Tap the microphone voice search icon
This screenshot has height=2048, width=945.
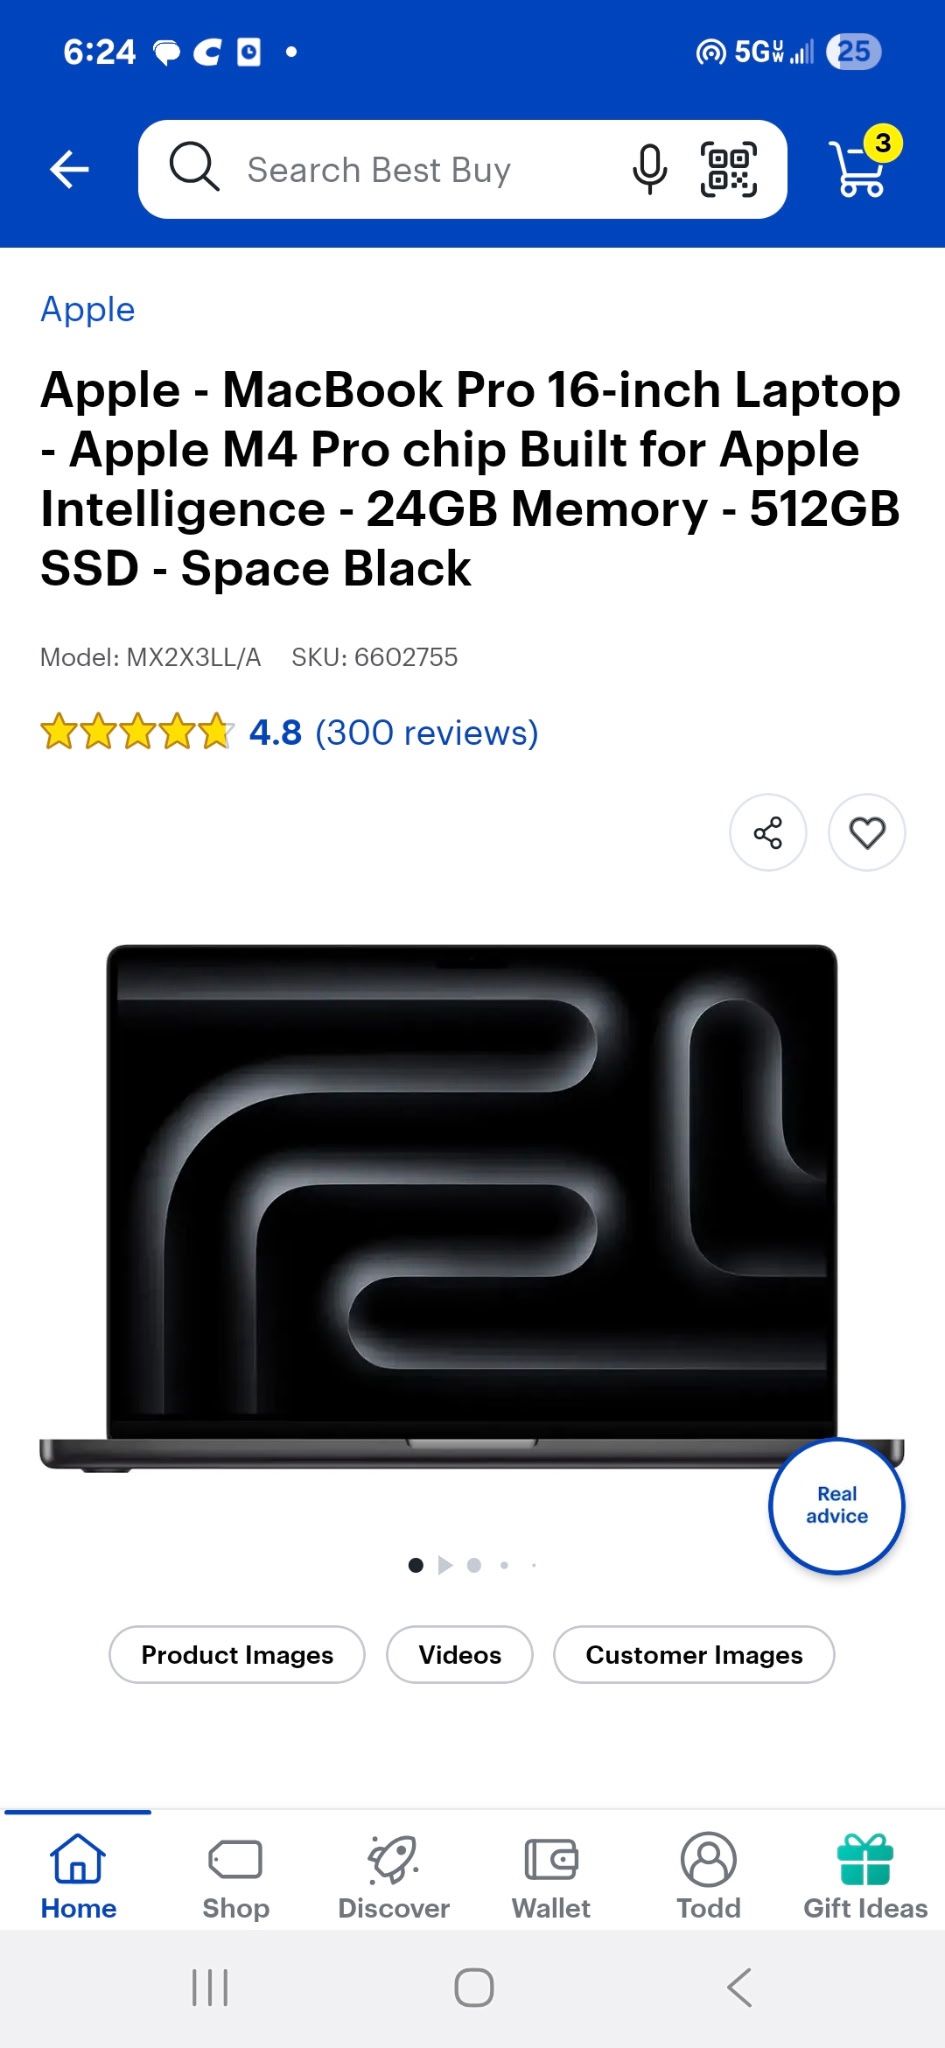(649, 169)
